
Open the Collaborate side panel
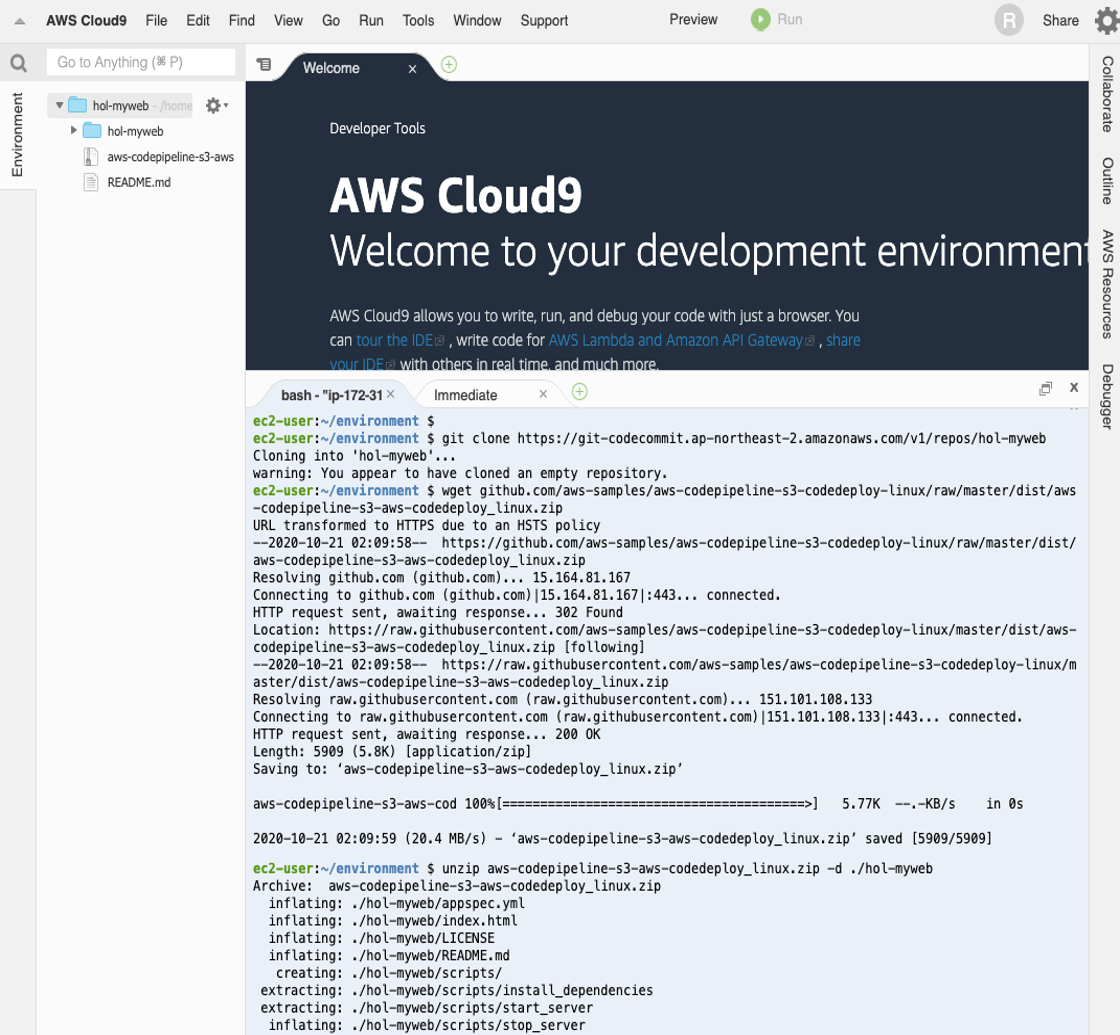1106,94
